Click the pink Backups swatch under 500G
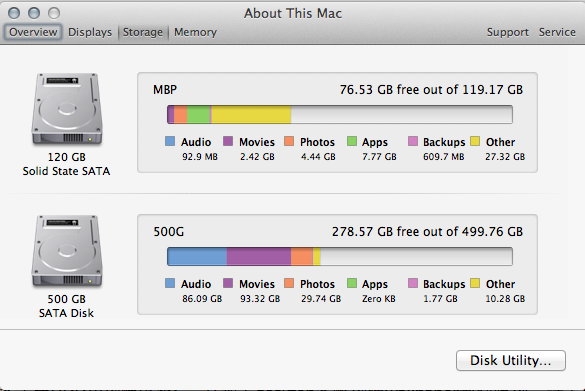 [x=413, y=283]
